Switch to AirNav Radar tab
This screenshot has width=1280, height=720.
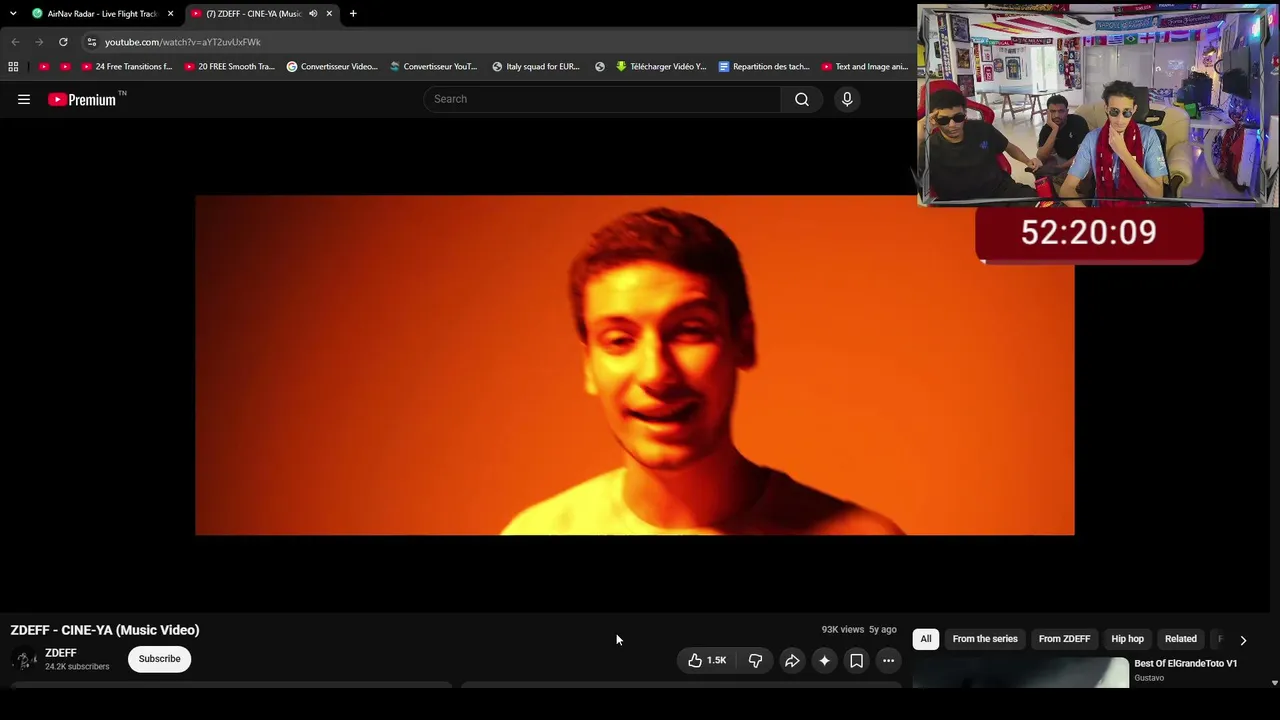point(102,14)
